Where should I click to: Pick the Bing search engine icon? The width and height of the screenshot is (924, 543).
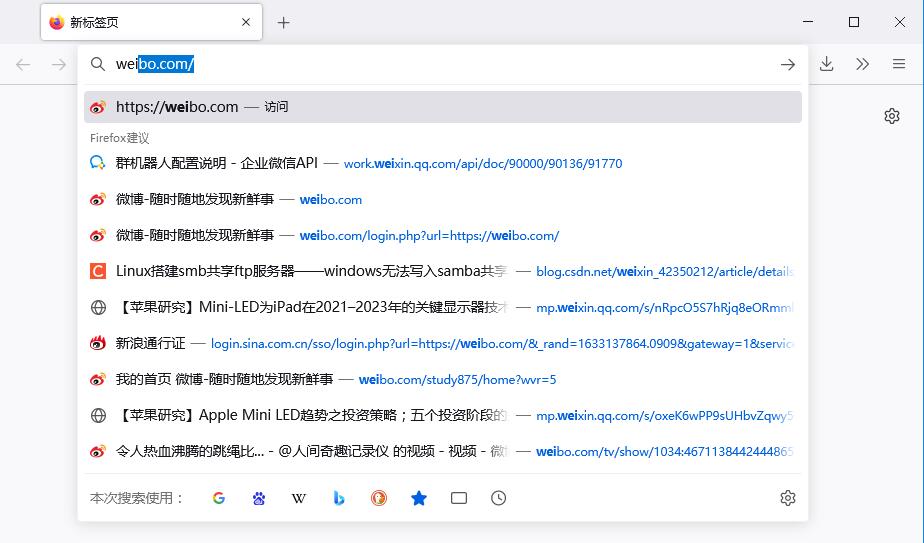pyautogui.click(x=339, y=498)
